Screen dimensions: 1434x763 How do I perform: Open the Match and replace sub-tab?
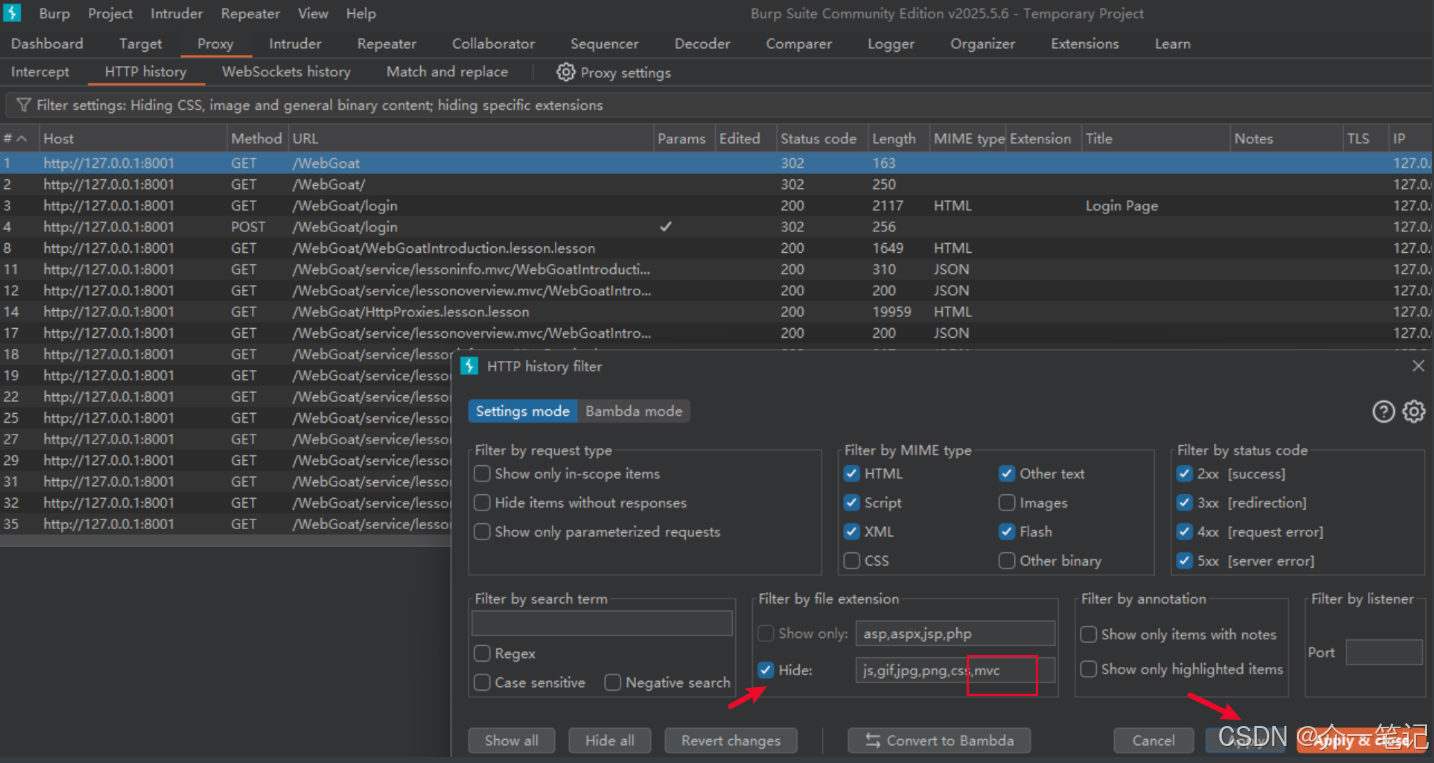pyautogui.click(x=447, y=72)
